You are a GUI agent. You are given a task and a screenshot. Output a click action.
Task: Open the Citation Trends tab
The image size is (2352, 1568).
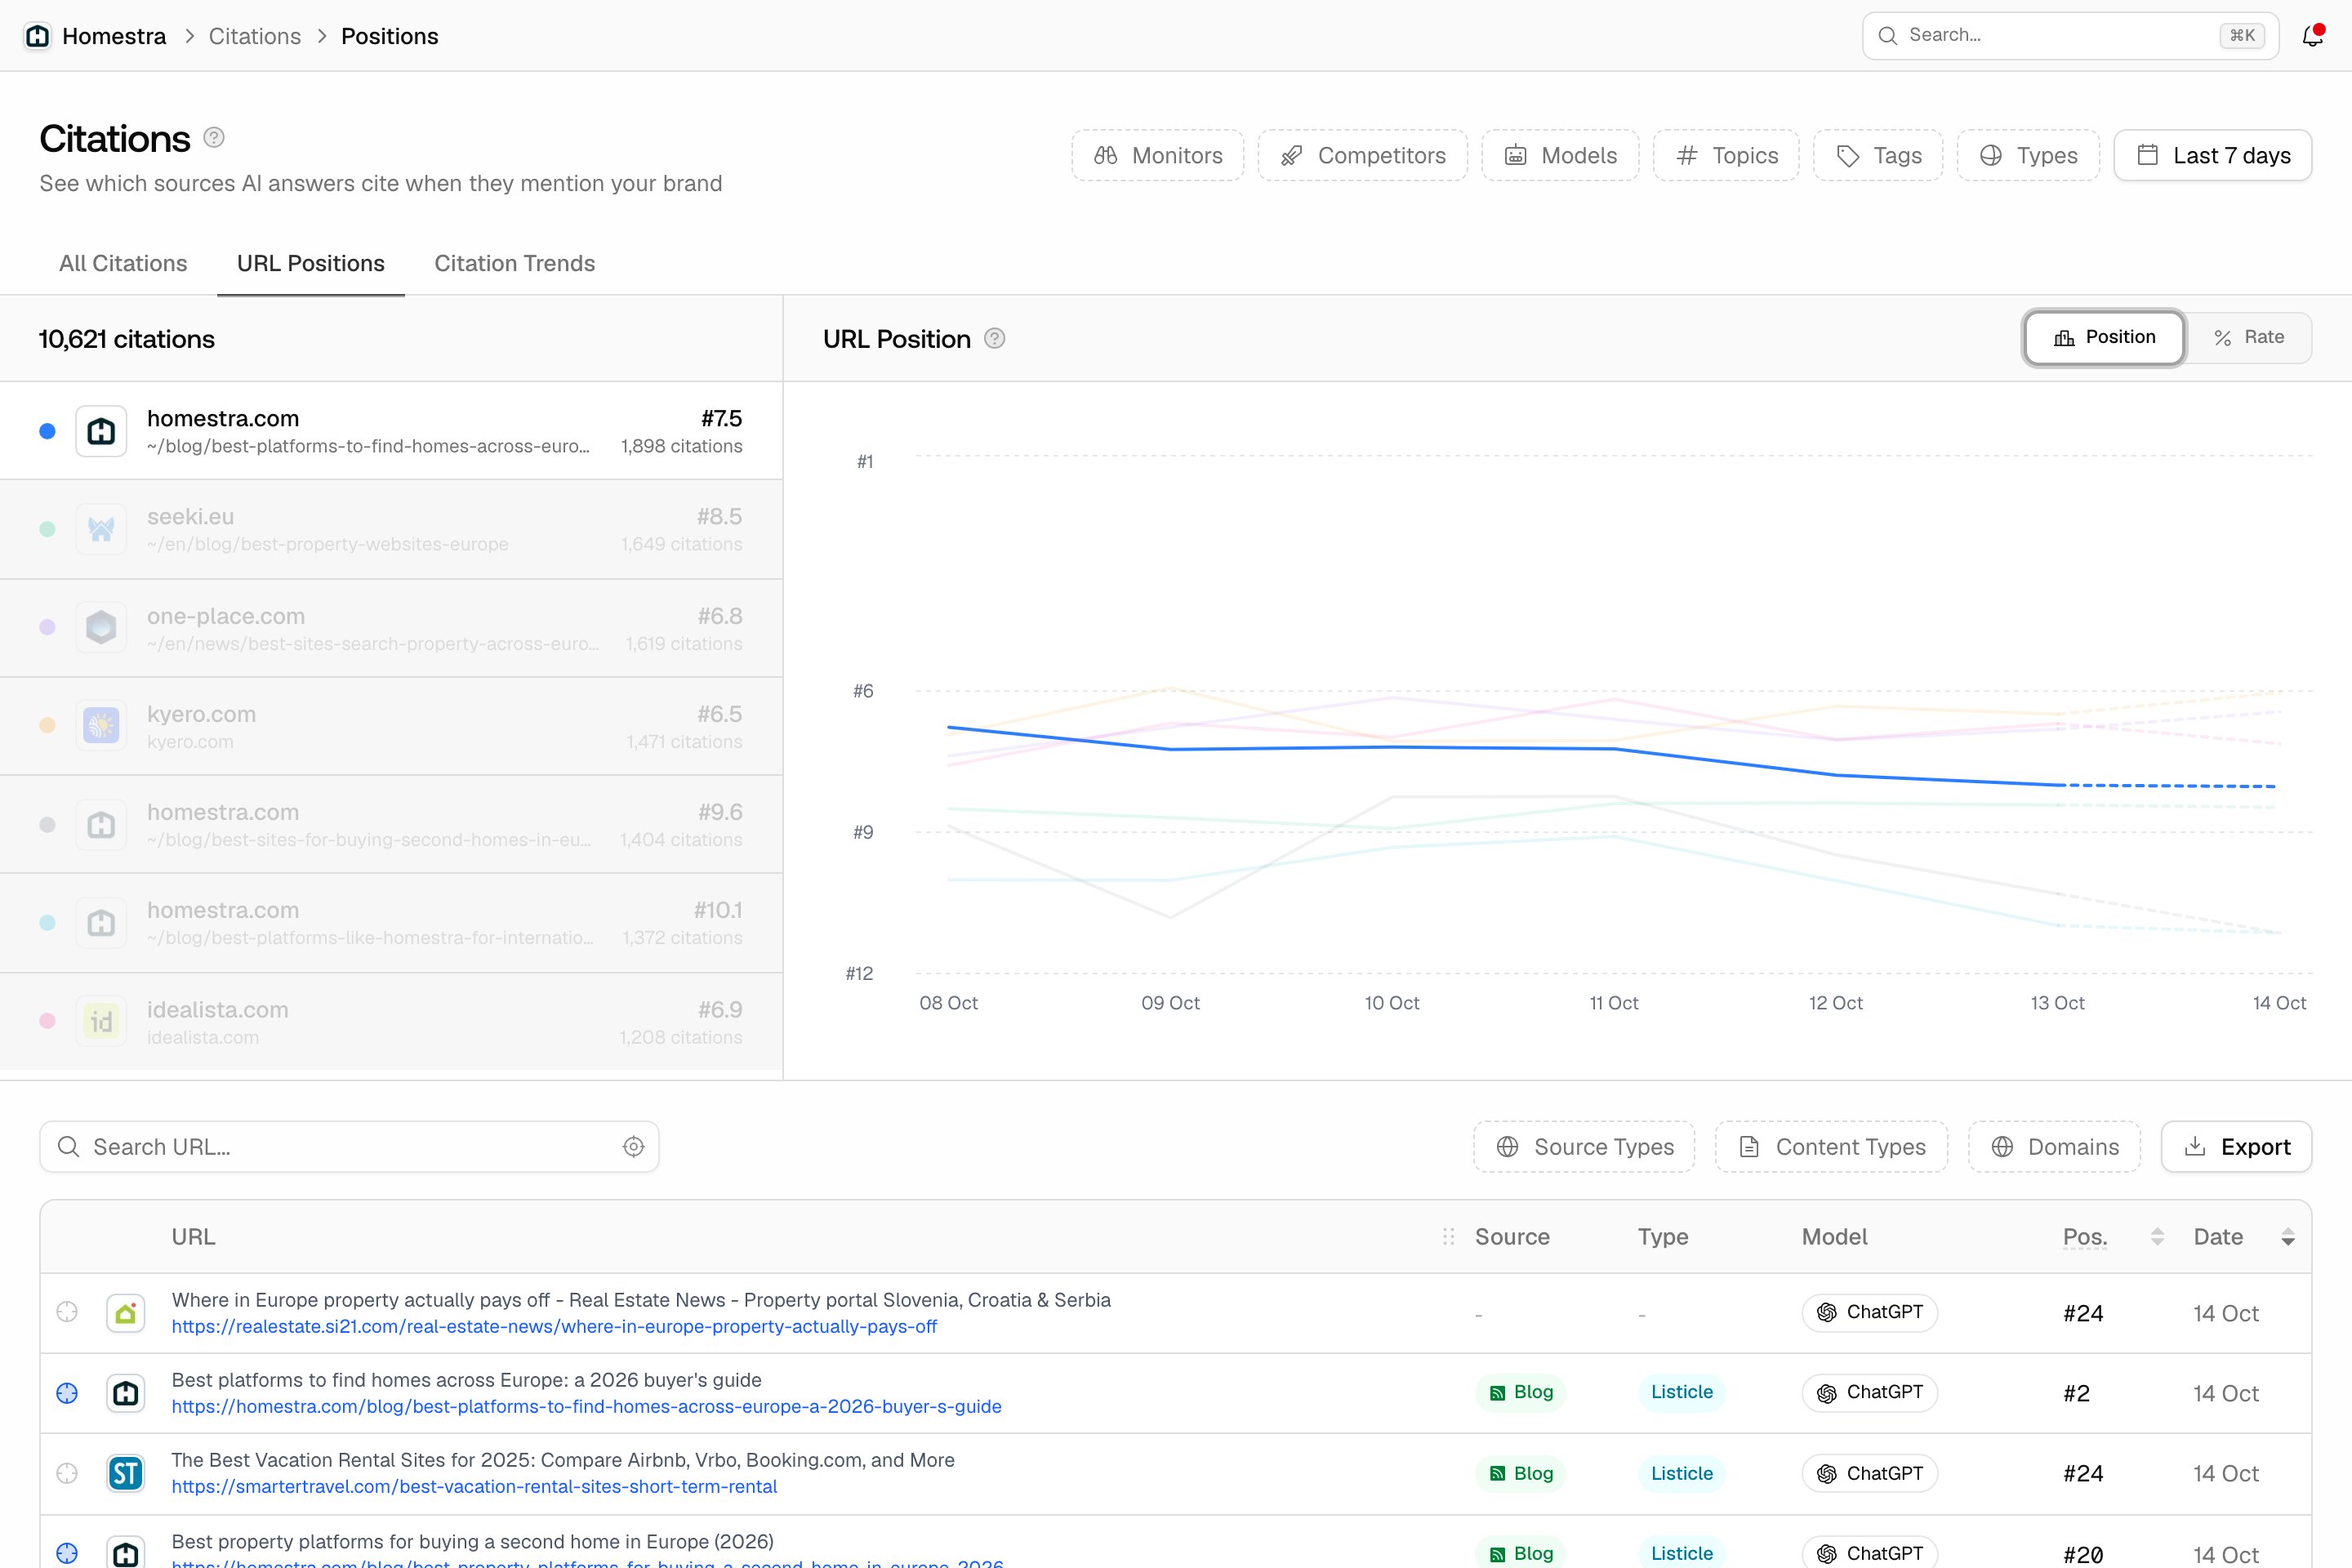coord(515,263)
